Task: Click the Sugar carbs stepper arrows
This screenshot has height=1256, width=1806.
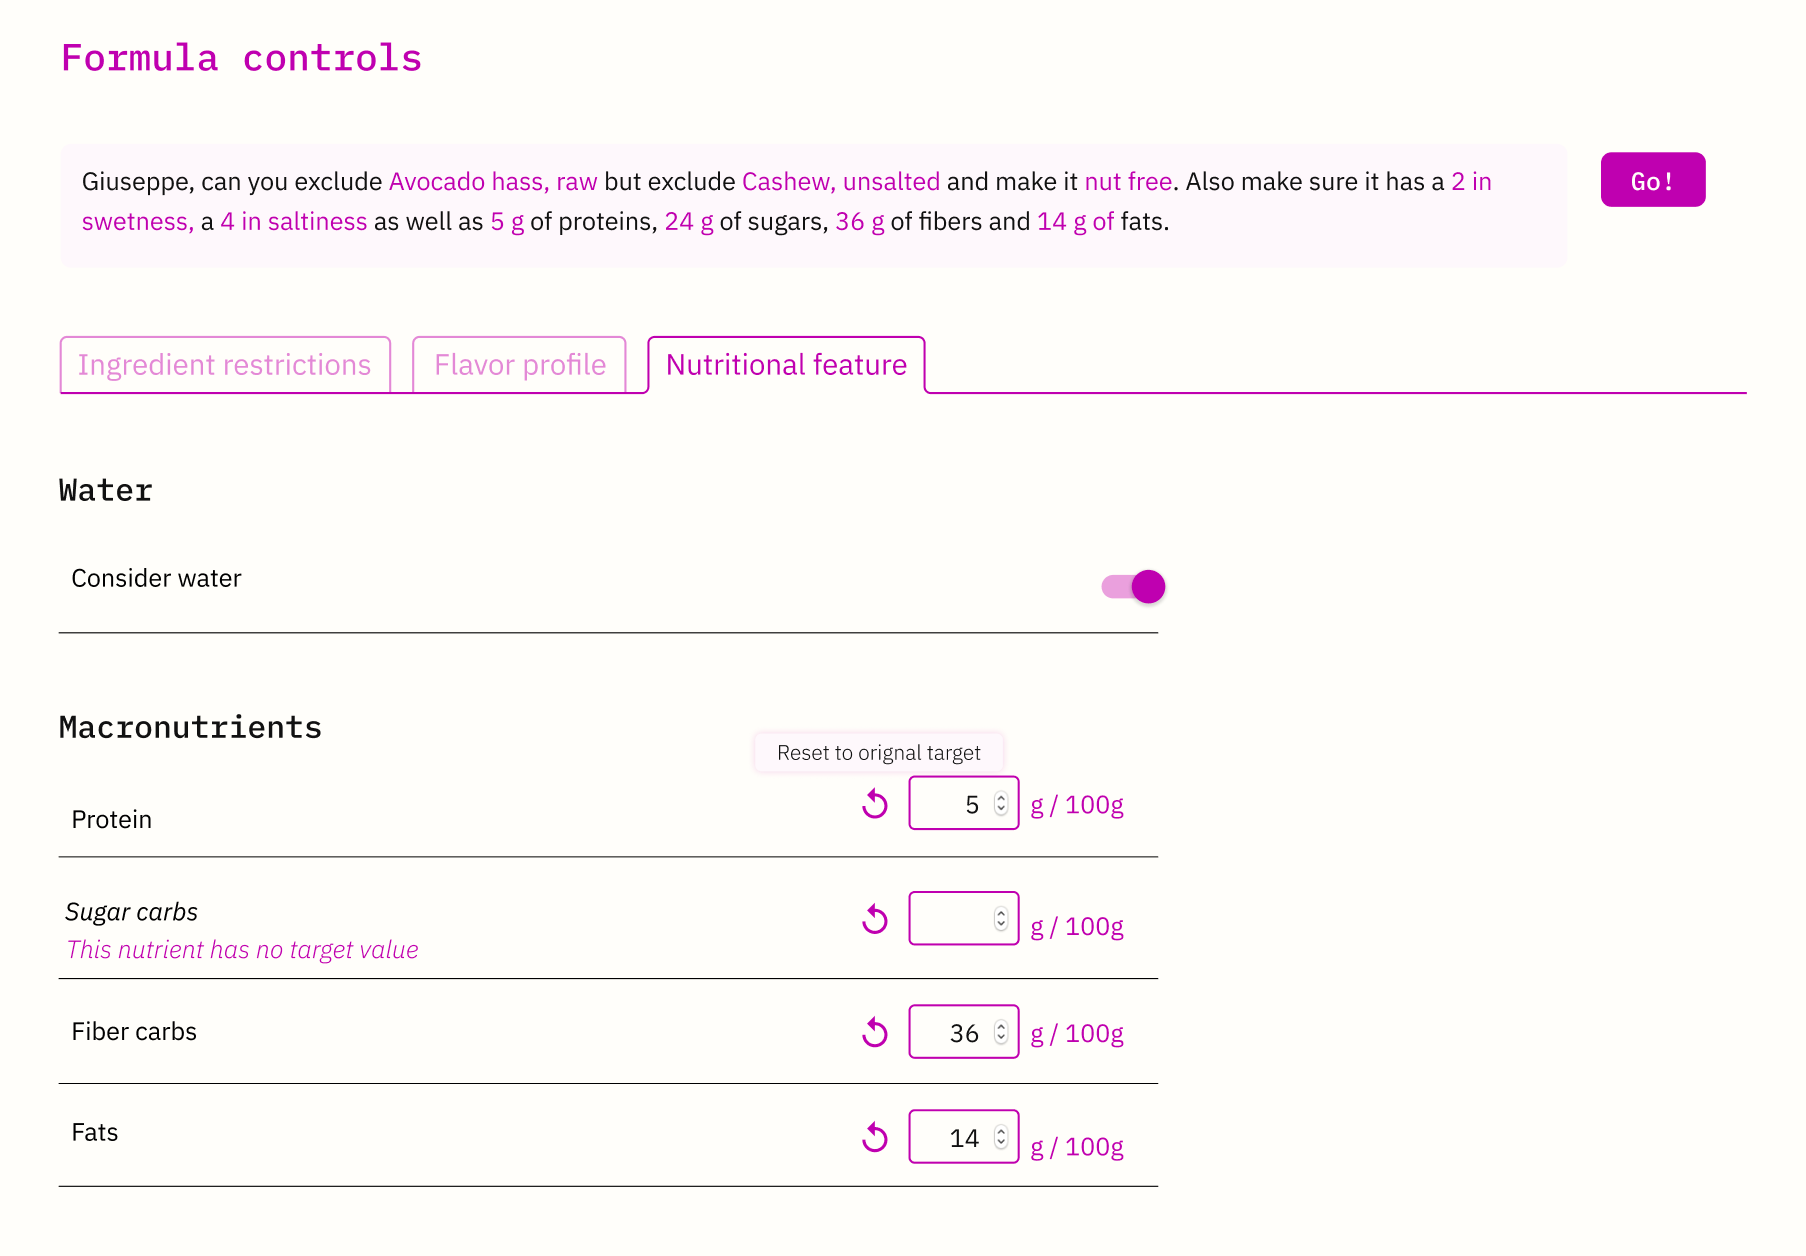Action: pos(1001,919)
